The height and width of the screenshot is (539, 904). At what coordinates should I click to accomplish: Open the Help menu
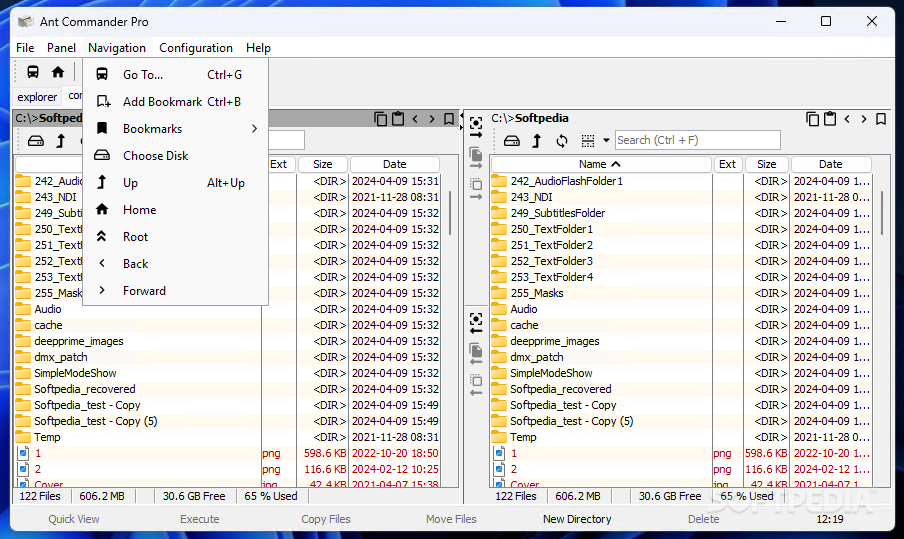click(258, 48)
